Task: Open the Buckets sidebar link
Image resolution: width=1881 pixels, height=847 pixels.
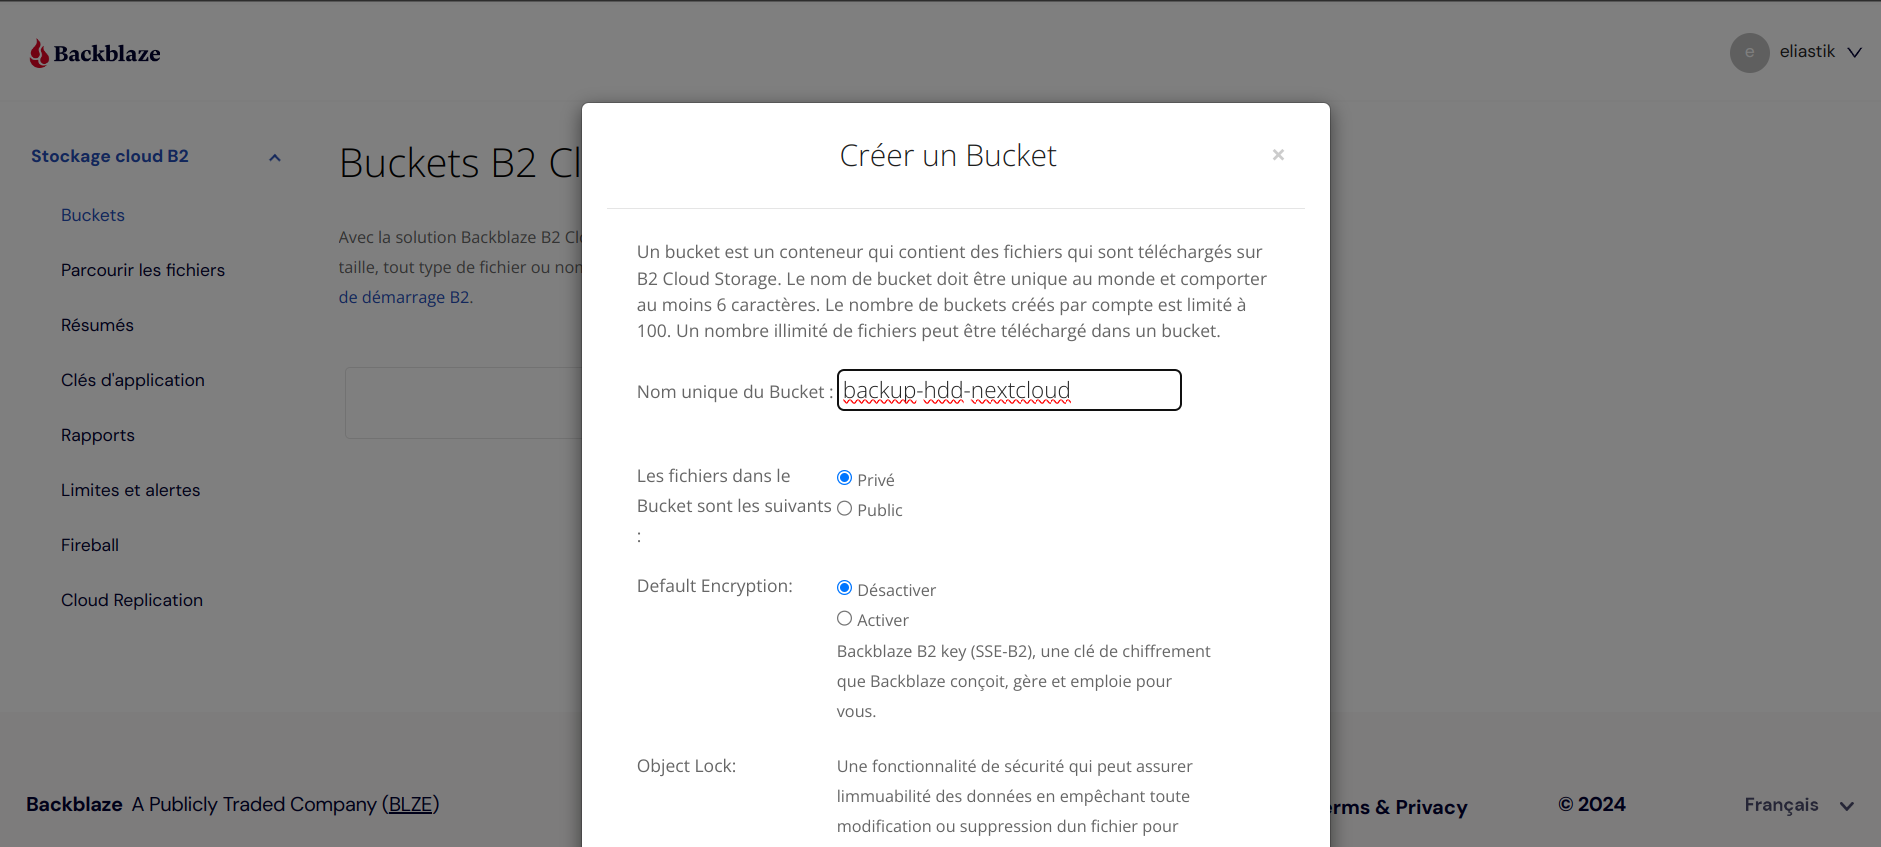Action: (93, 215)
